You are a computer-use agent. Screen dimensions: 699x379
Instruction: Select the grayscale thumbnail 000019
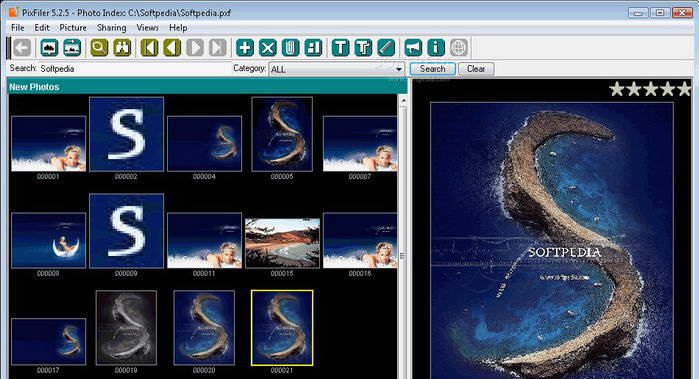(x=126, y=328)
